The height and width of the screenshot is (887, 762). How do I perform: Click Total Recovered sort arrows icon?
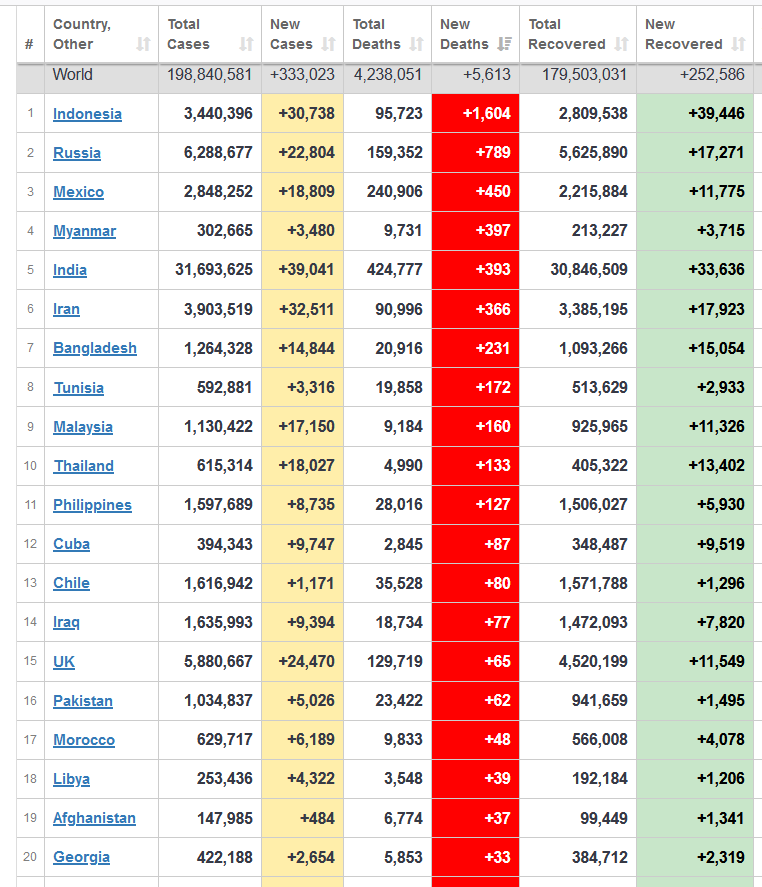point(621,44)
